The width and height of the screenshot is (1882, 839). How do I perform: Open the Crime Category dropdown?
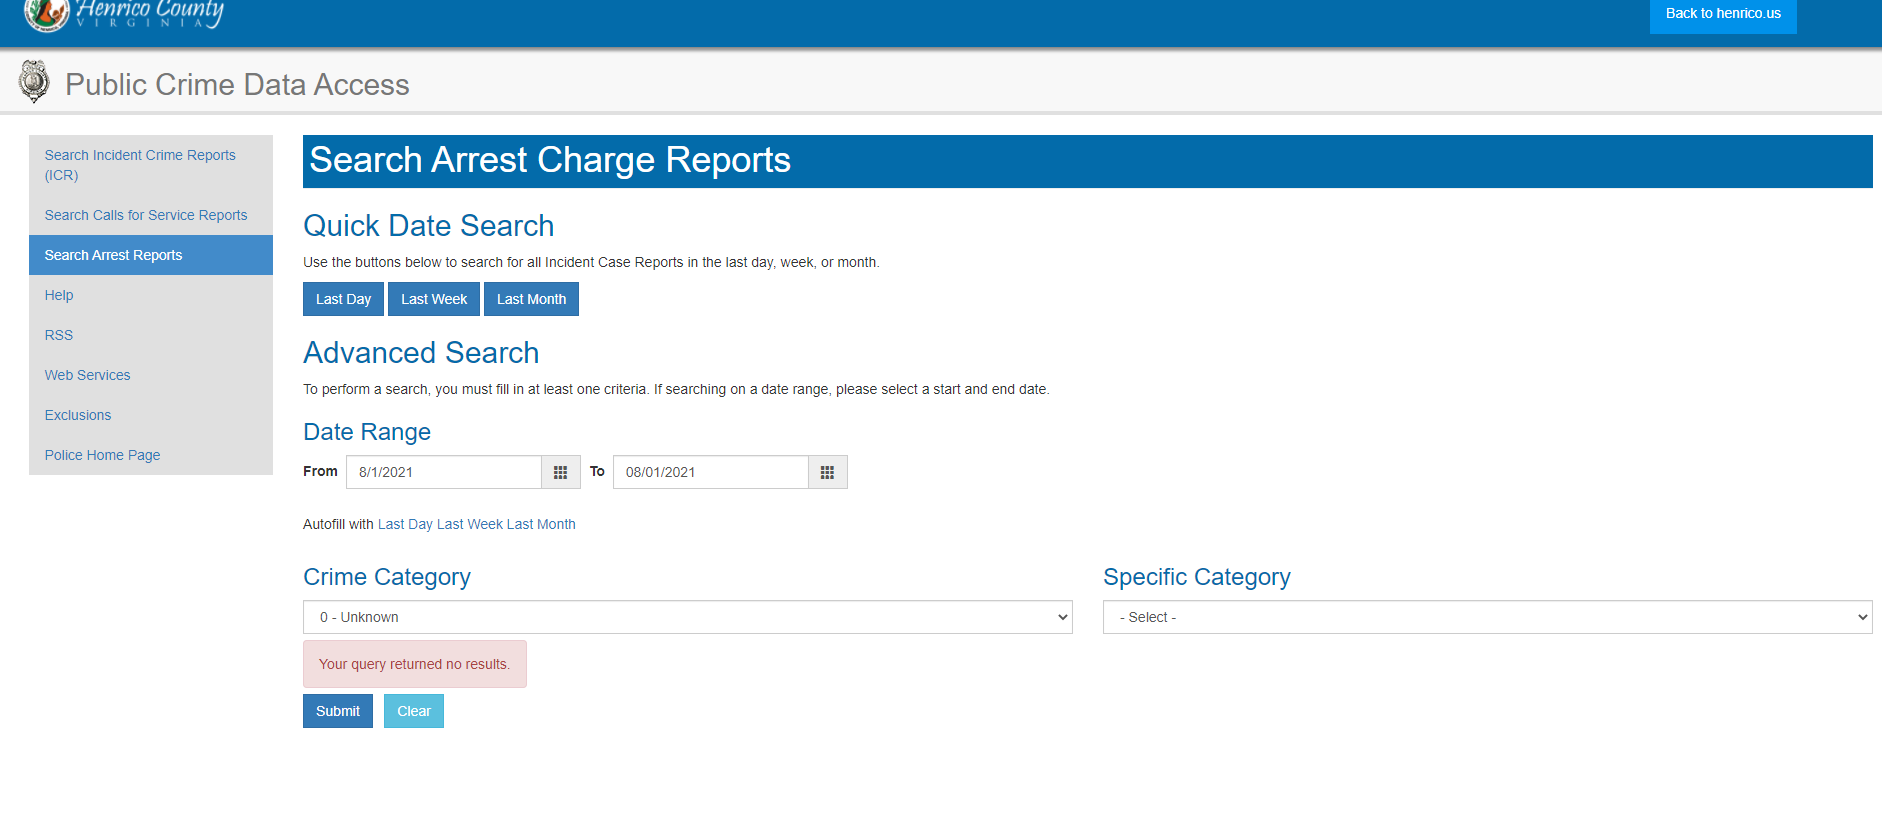688,617
